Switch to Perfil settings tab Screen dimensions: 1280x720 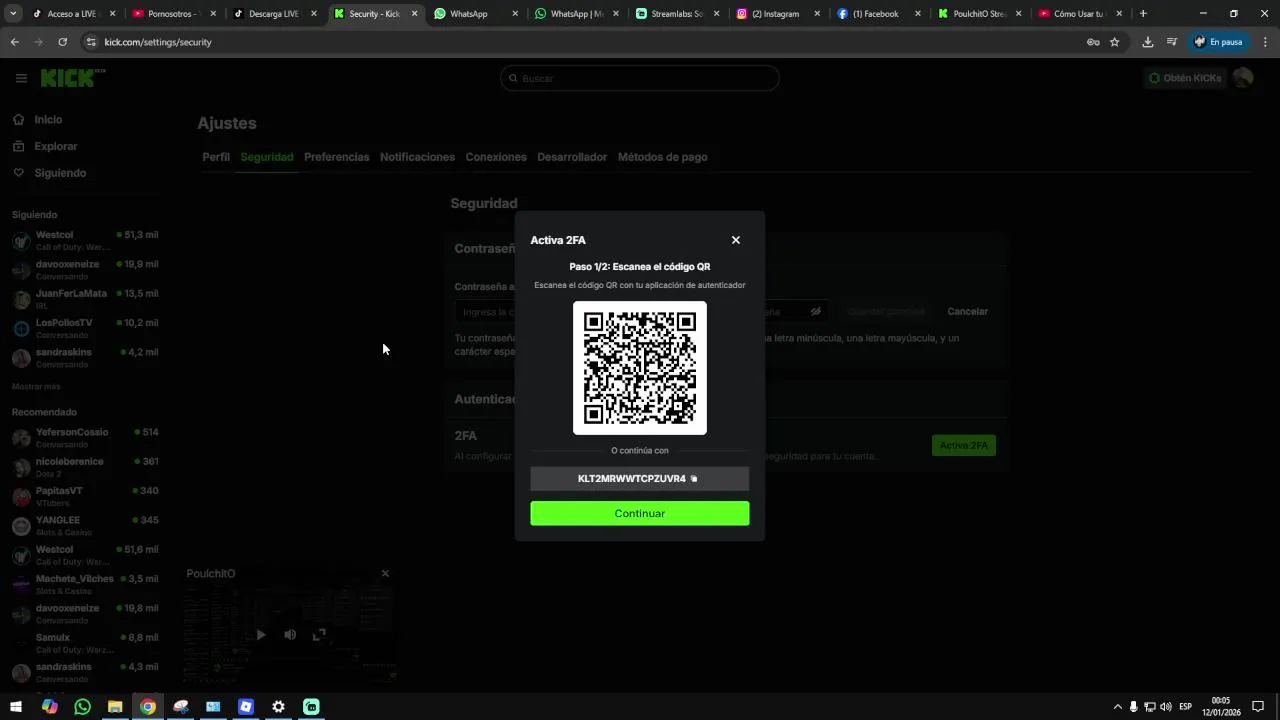pyautogui.click(x=216, y=157)
